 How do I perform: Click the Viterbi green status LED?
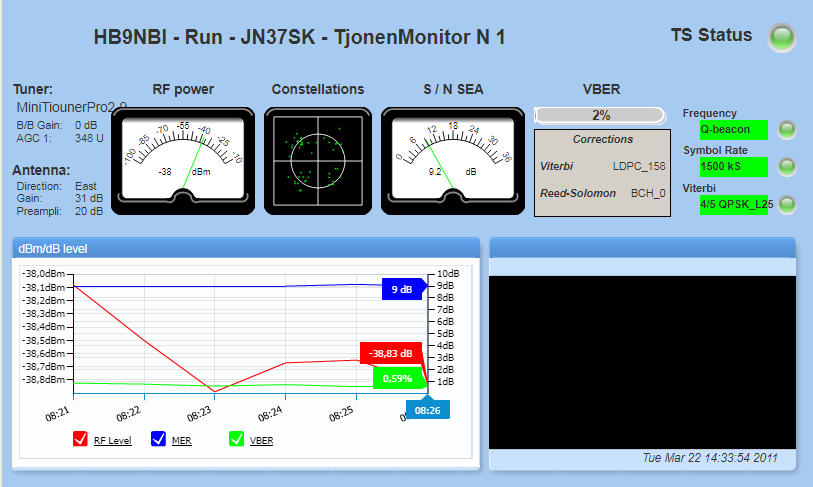coord(787,204)
